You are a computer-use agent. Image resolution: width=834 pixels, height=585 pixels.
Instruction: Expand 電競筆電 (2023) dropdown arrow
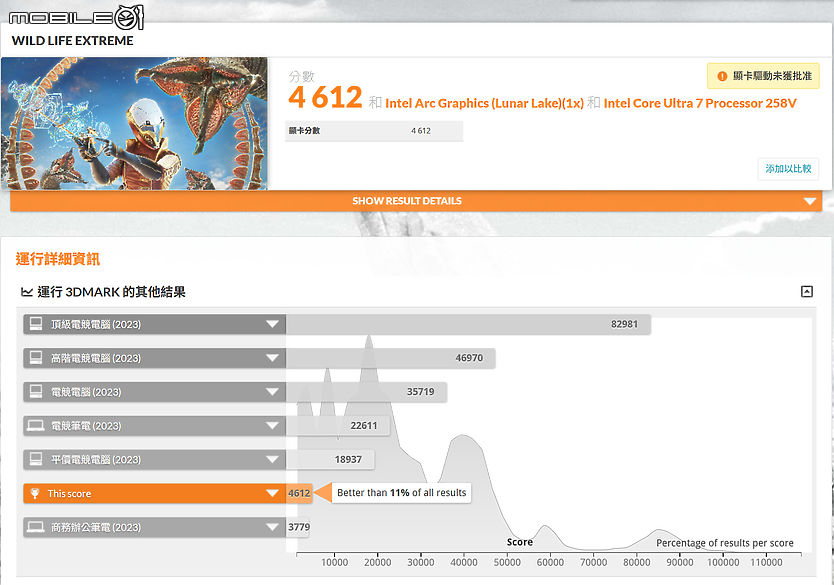point(272,426)
